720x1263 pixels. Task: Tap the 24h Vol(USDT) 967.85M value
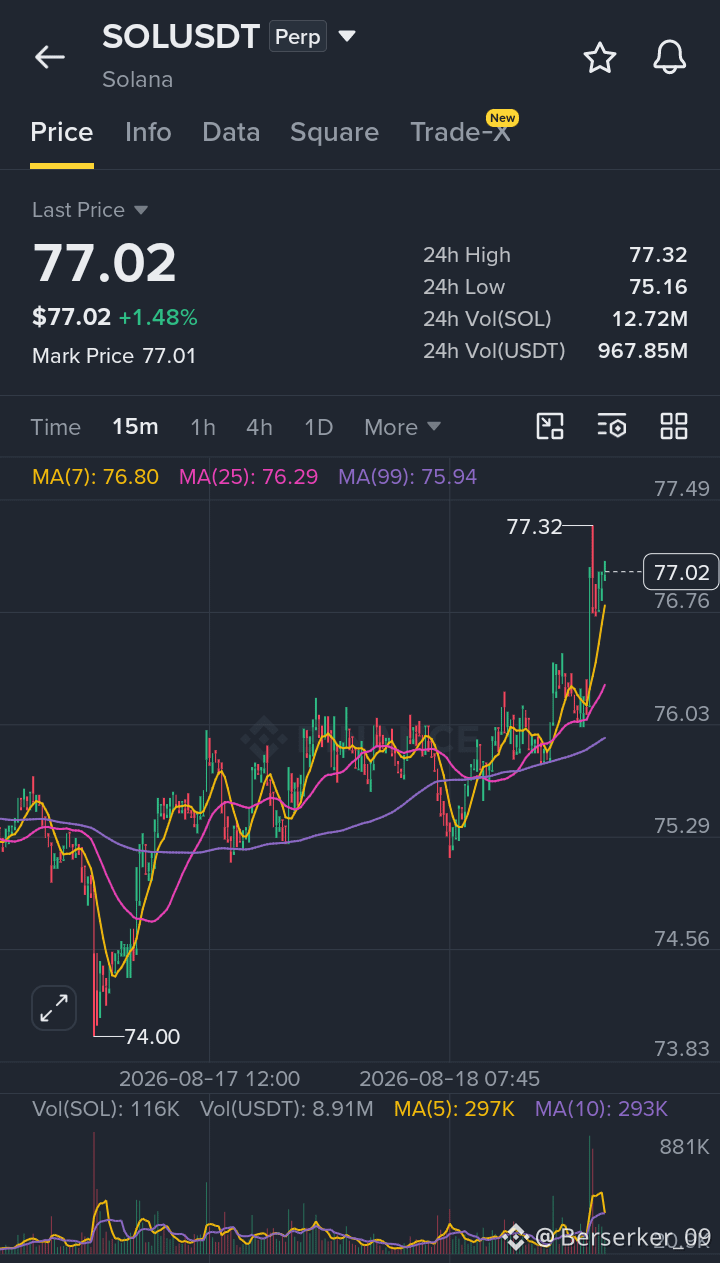click(x=642, y=351)
